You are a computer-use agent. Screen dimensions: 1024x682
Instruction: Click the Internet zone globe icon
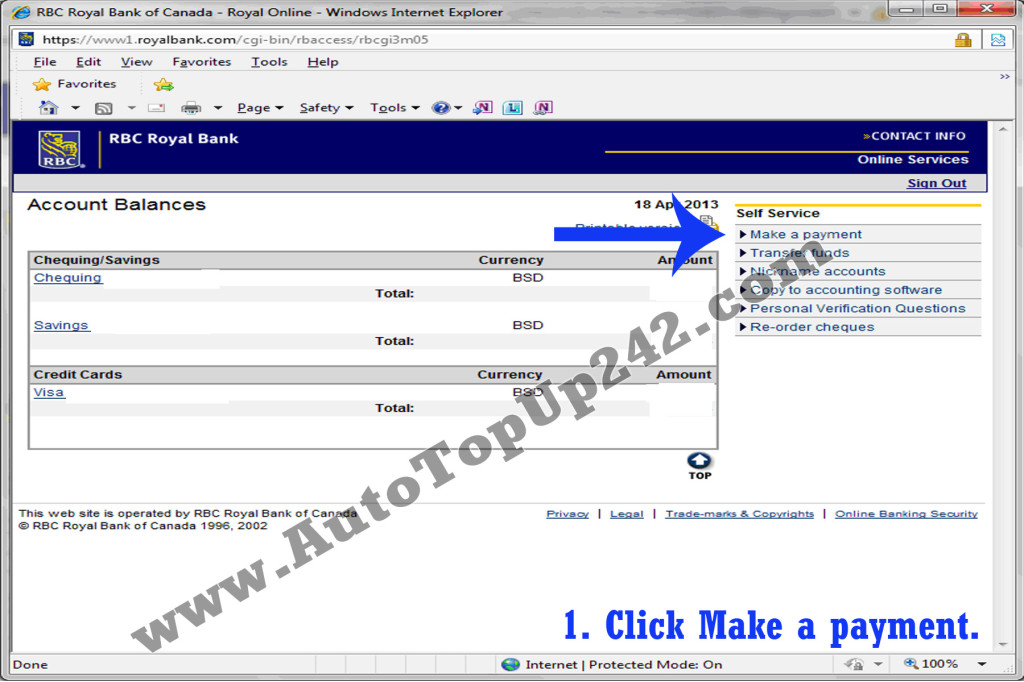511,664
